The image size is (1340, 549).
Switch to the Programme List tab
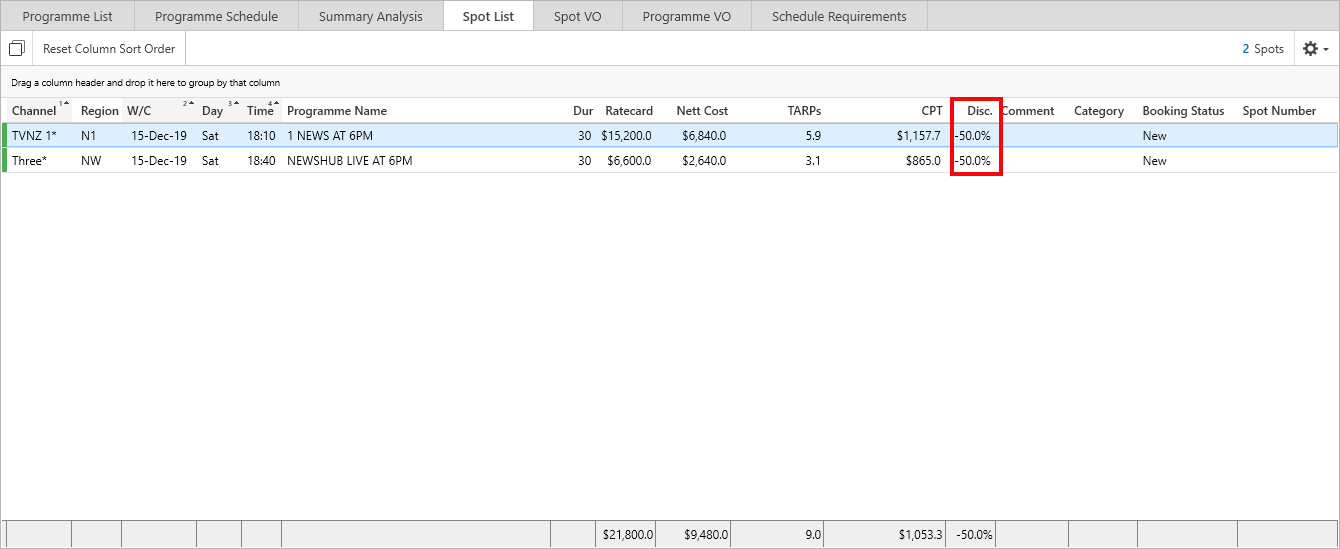(68, 16)
